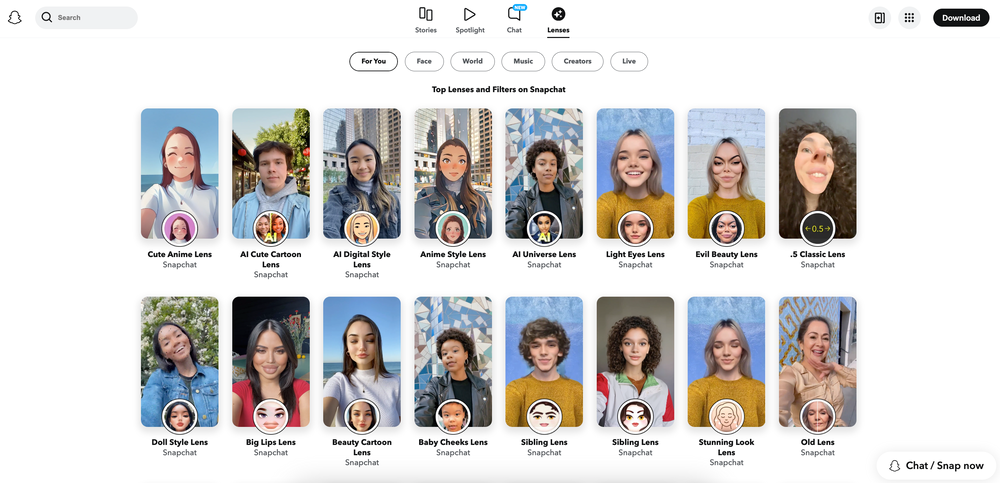
Task: Open Doll Style Lens thumbnail
Action: click(180, 362)
